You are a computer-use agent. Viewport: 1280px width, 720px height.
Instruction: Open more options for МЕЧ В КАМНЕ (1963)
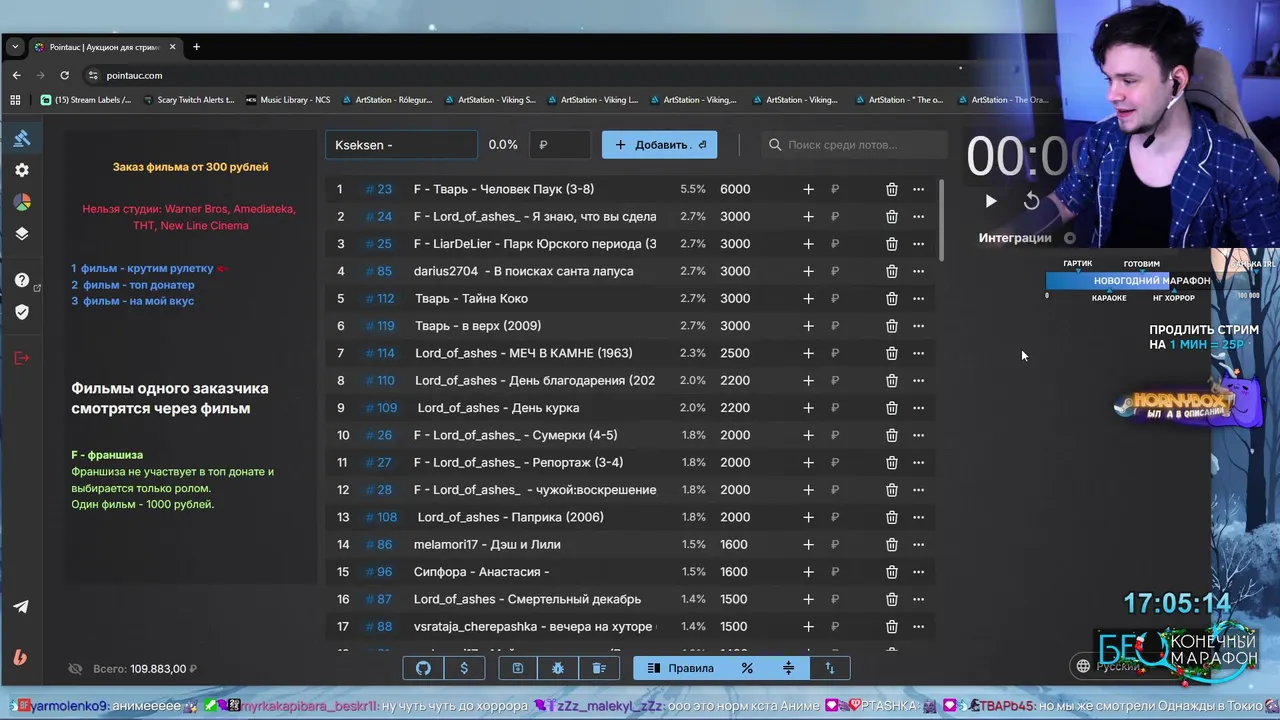tap(918, 353)
